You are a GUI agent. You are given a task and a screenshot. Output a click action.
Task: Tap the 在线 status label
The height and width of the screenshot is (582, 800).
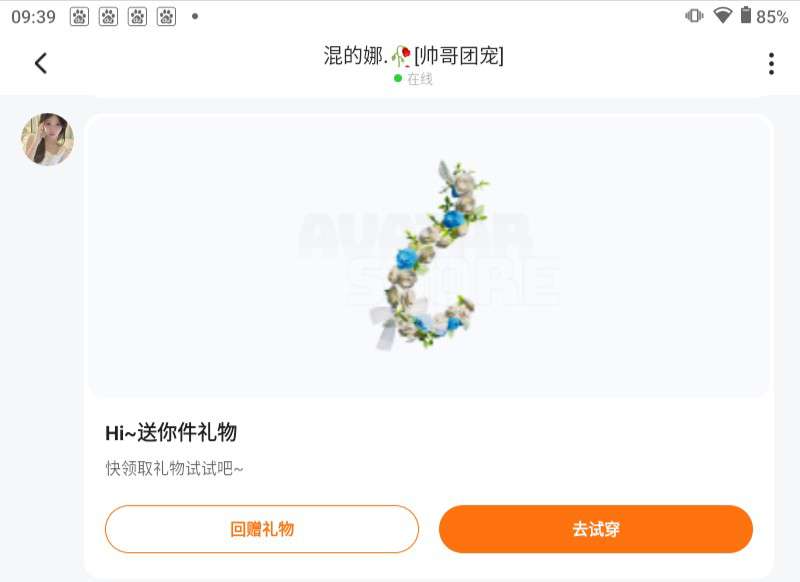(x=420, y=79)
